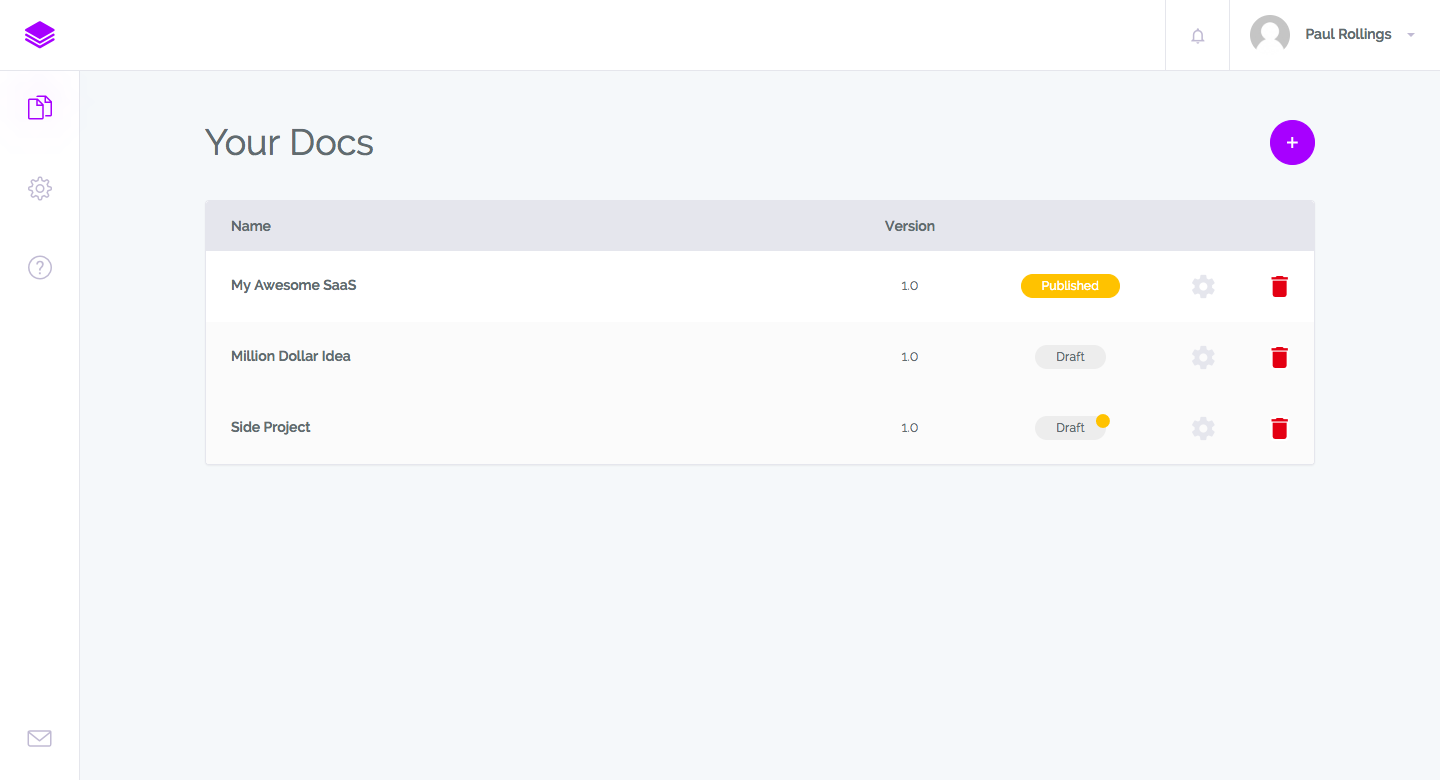Add a new doc with the plus button
This screenshot has height=780, width=1440.
1292,143
